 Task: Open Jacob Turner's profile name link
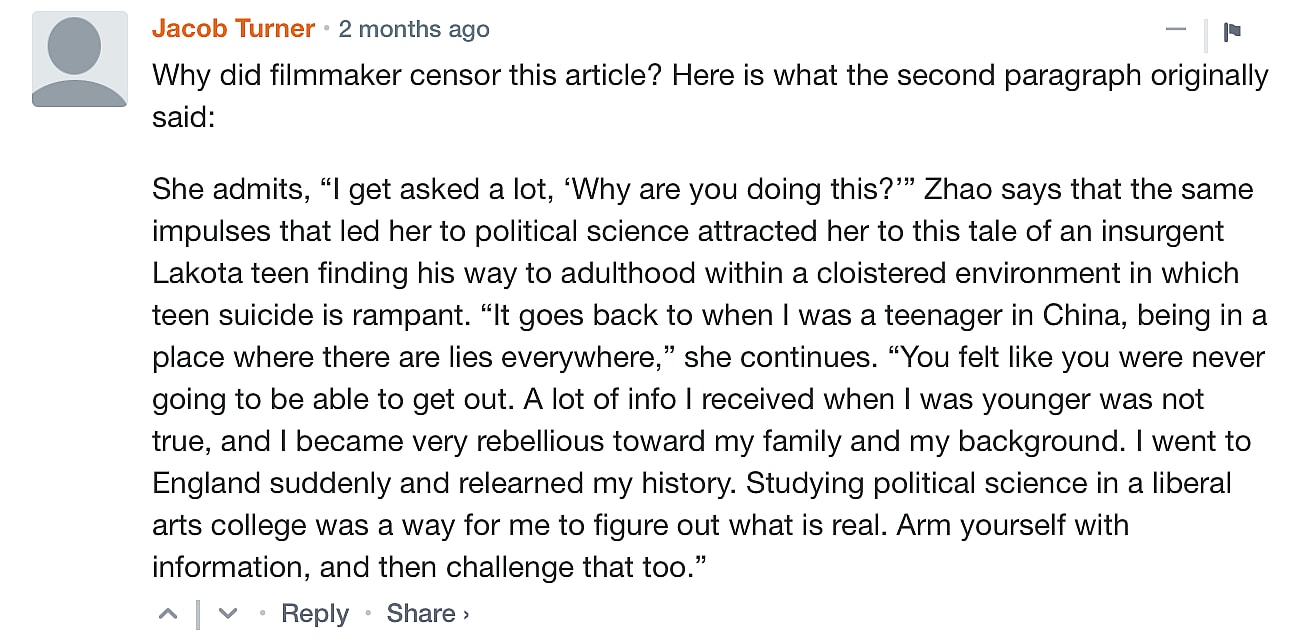tap(233, 29)
